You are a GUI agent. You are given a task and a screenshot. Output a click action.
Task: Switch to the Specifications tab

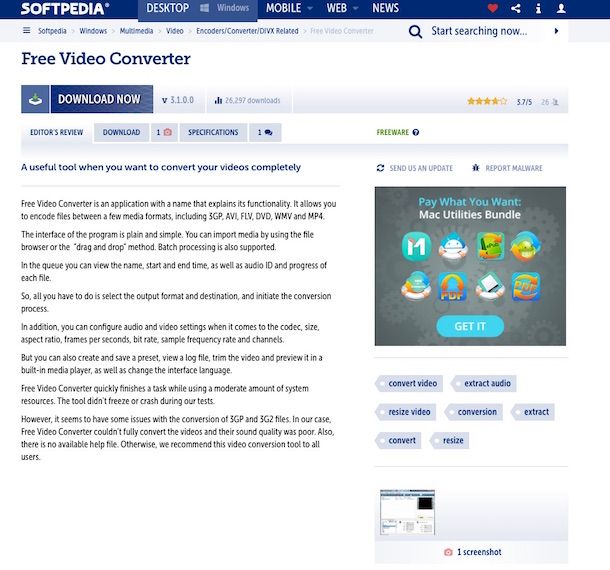213,132
